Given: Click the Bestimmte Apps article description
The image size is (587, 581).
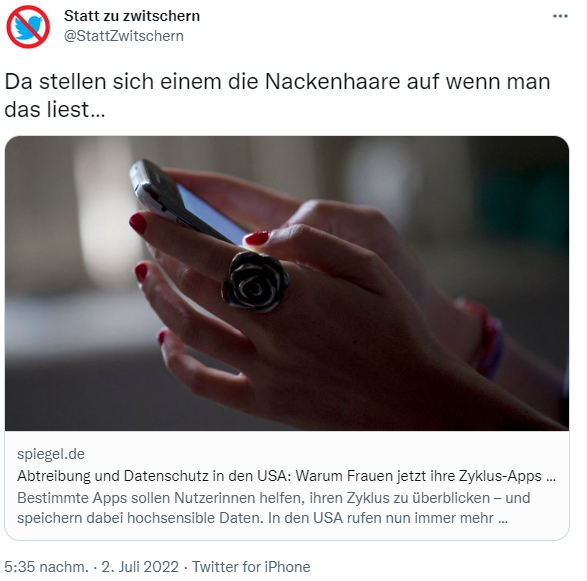Looking at the screenshot, I should click(274, 508).
